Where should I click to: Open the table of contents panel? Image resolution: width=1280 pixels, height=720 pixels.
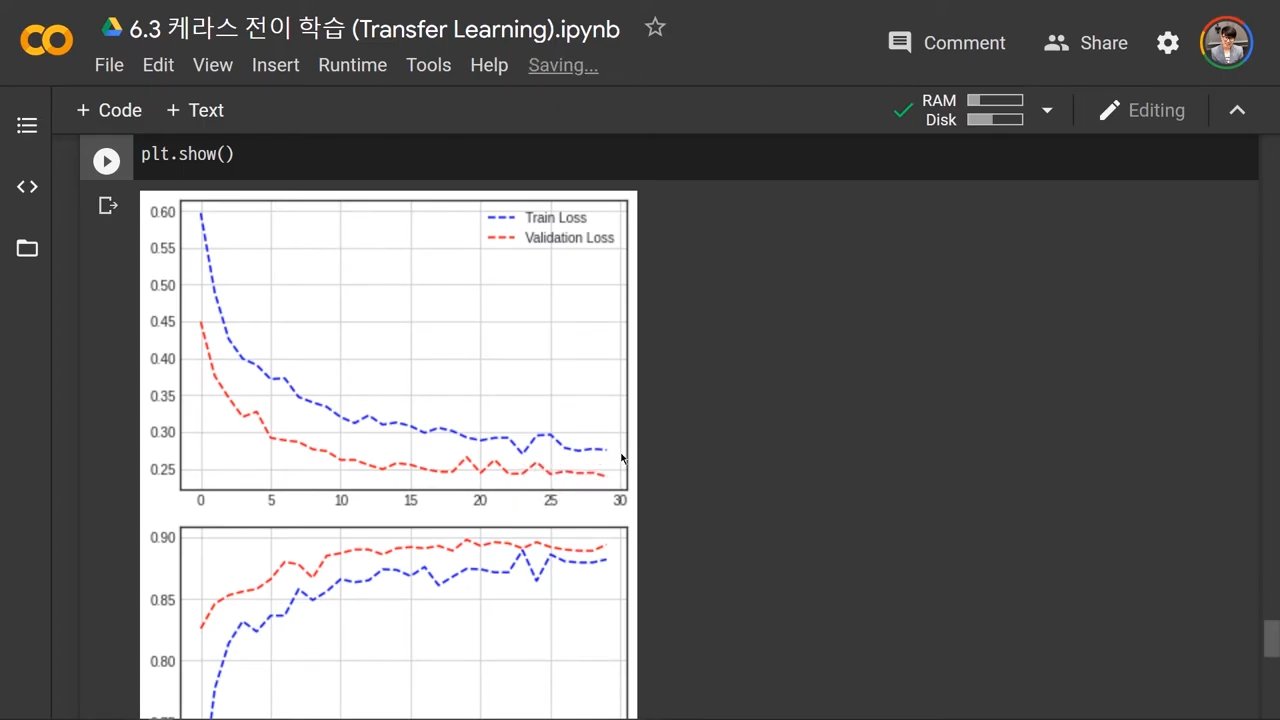click(27, 126)
